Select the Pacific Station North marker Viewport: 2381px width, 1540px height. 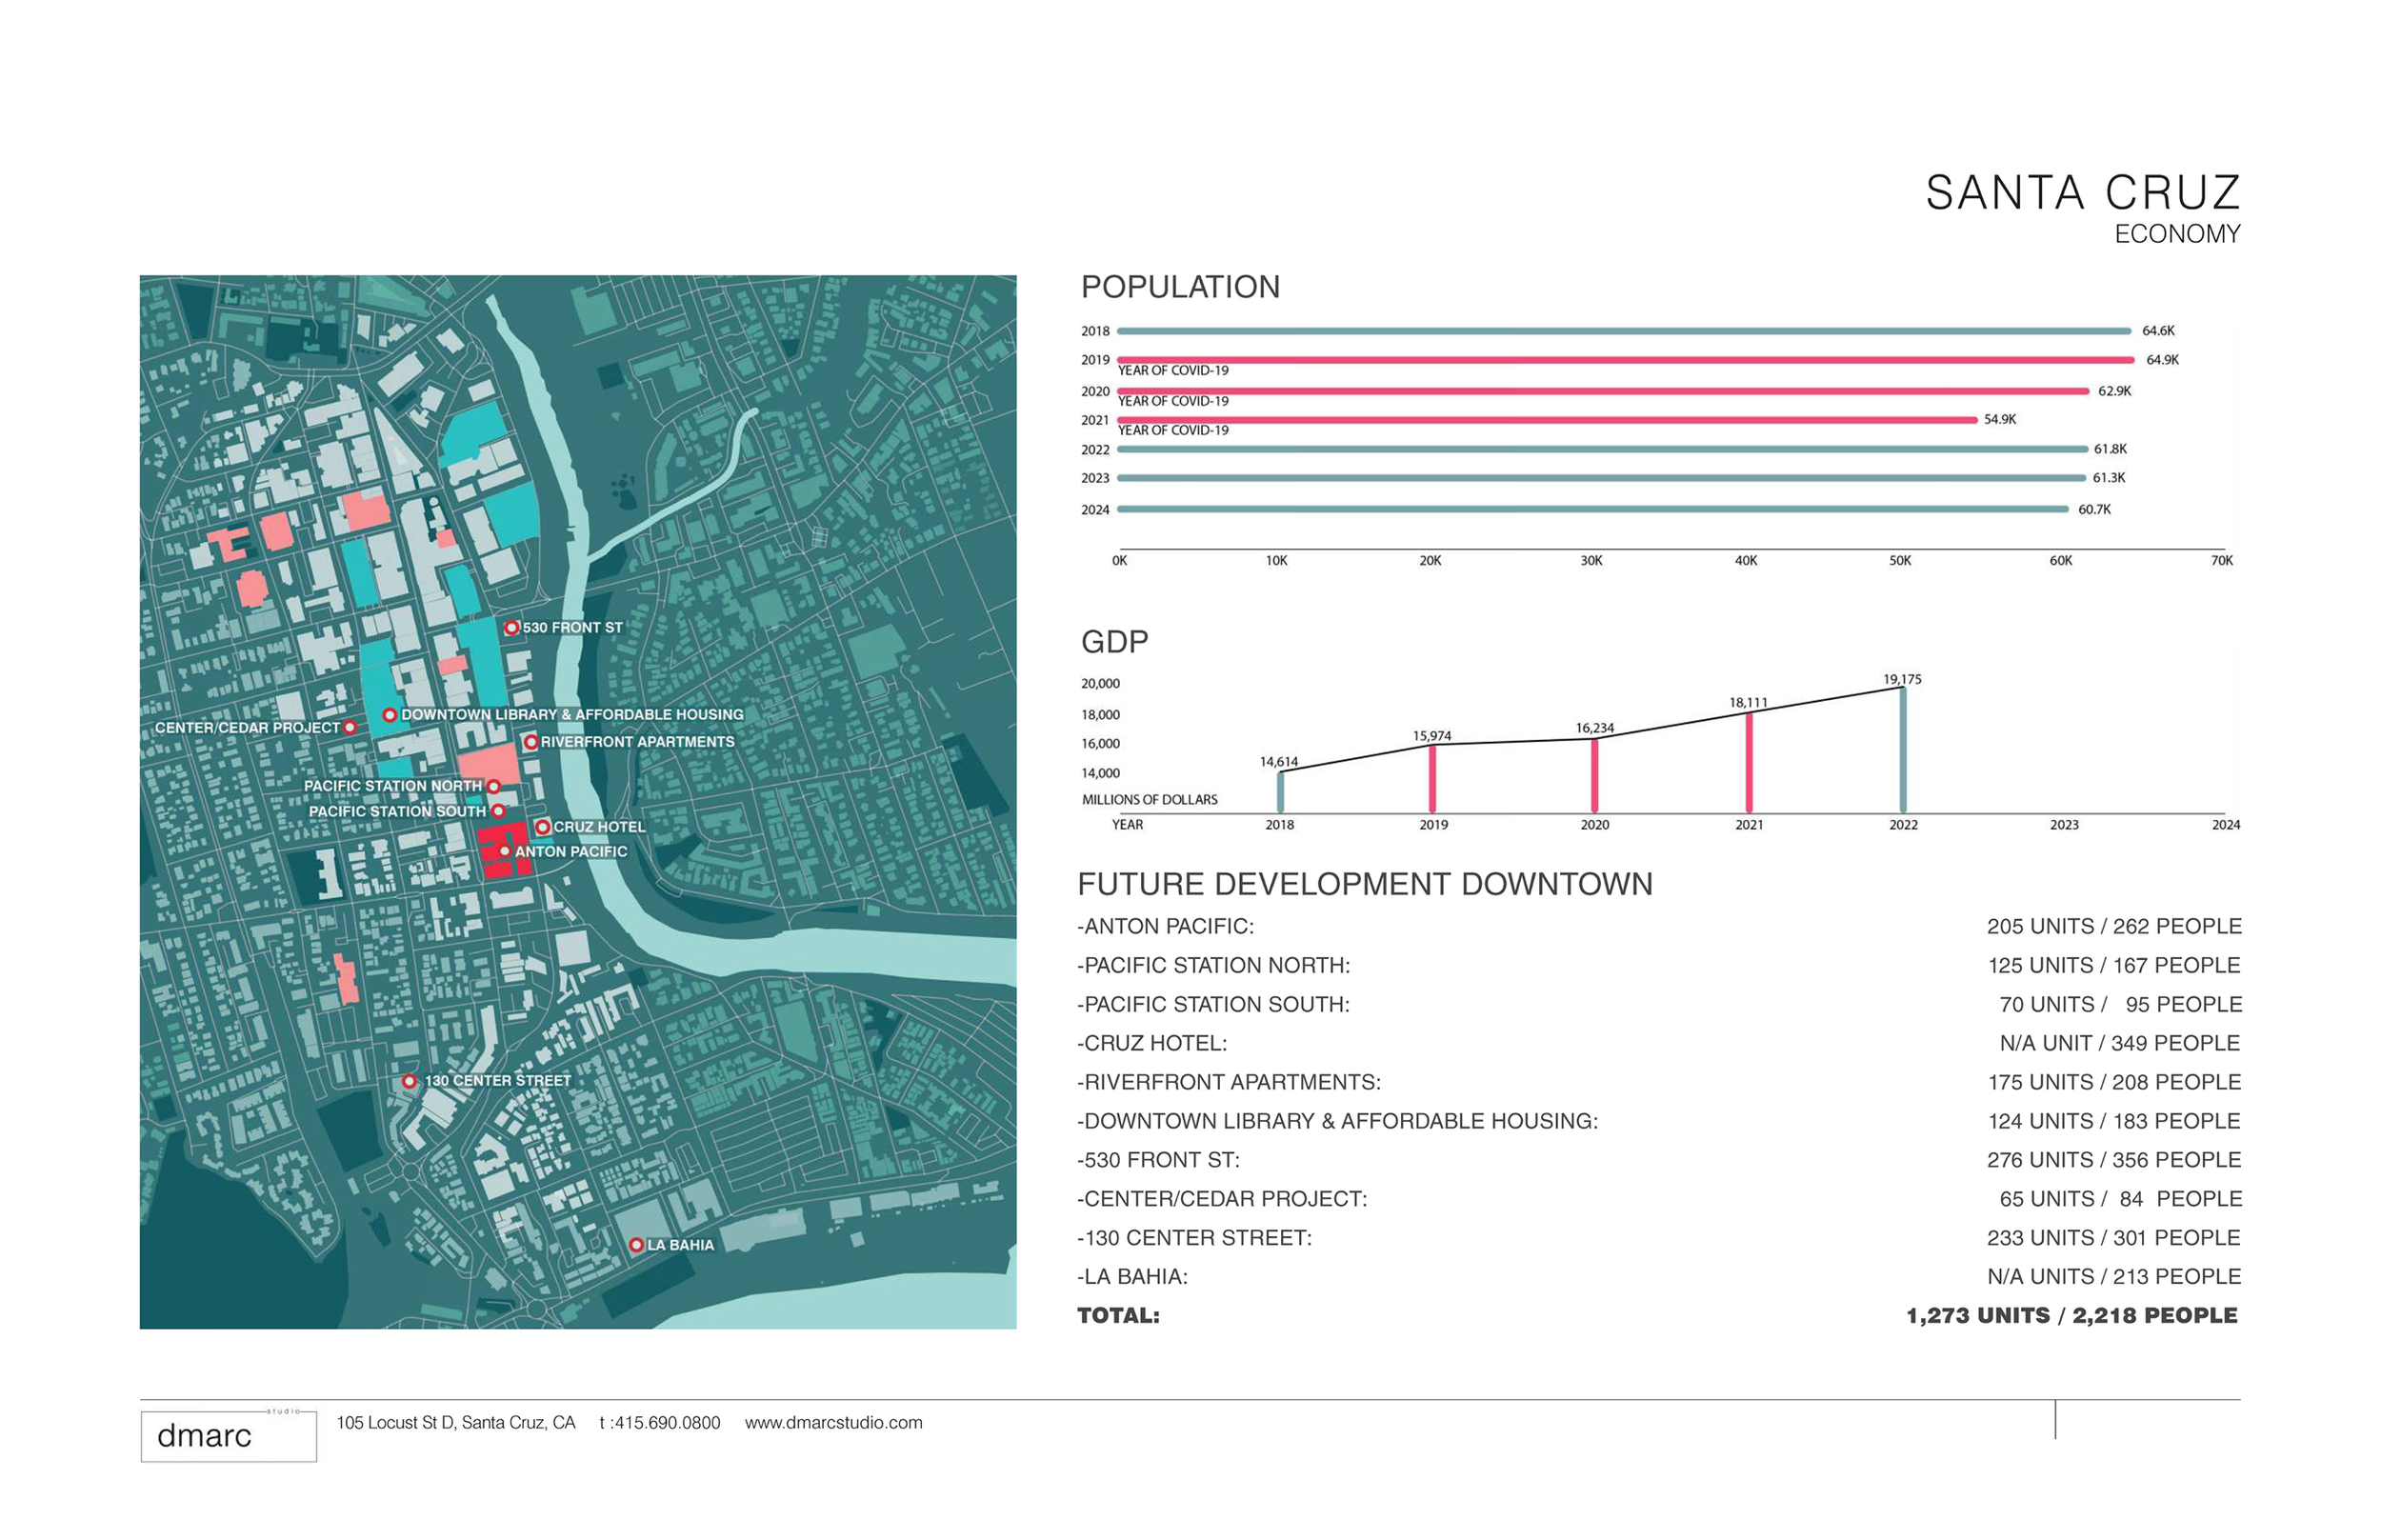tap(494, 786)
